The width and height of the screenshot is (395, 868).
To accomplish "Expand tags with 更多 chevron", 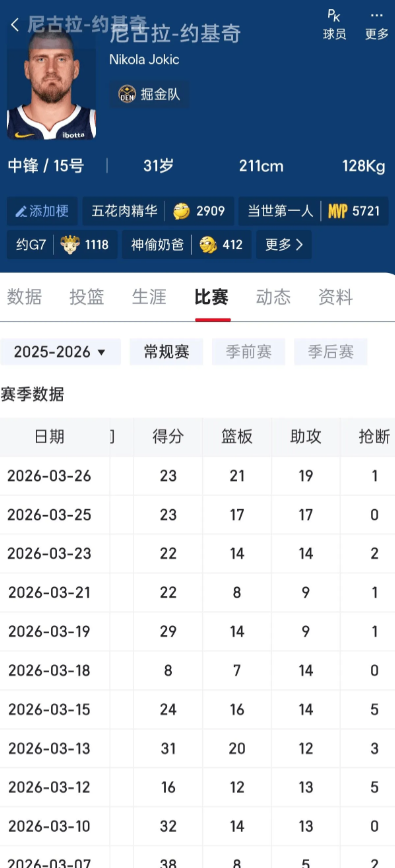I will 284,244.
